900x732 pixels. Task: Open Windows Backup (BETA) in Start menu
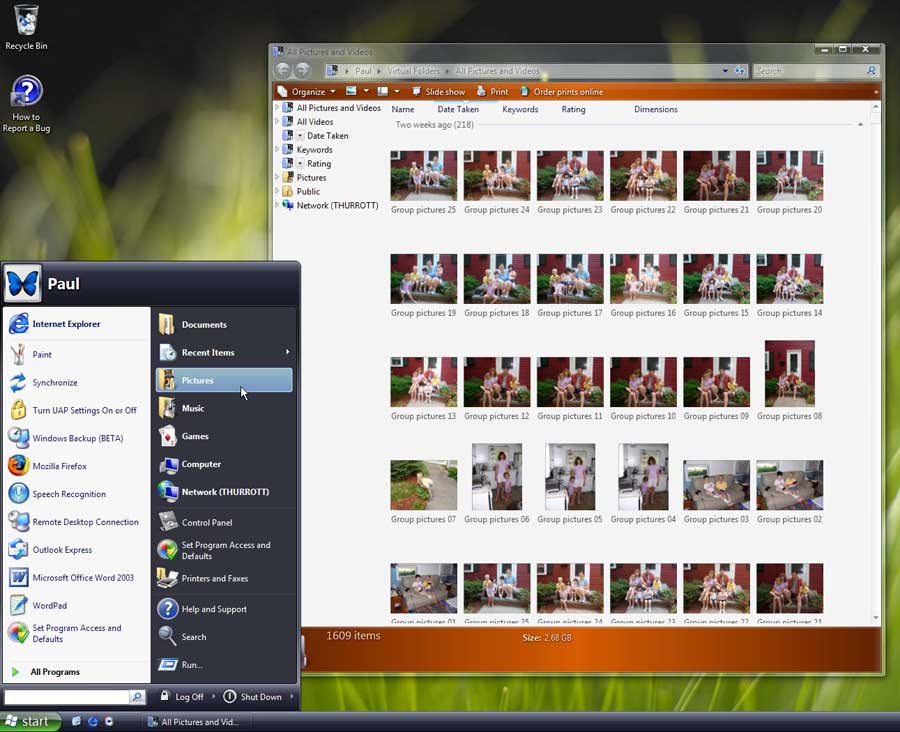coord(77,438)
